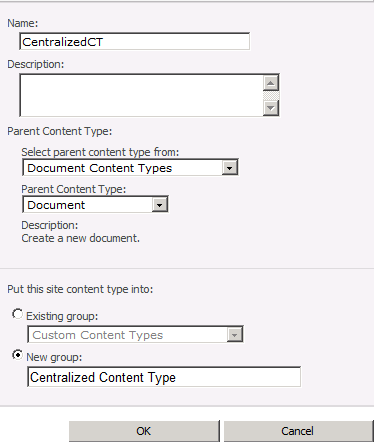Click the New group text field

click(x=164, y=377)
